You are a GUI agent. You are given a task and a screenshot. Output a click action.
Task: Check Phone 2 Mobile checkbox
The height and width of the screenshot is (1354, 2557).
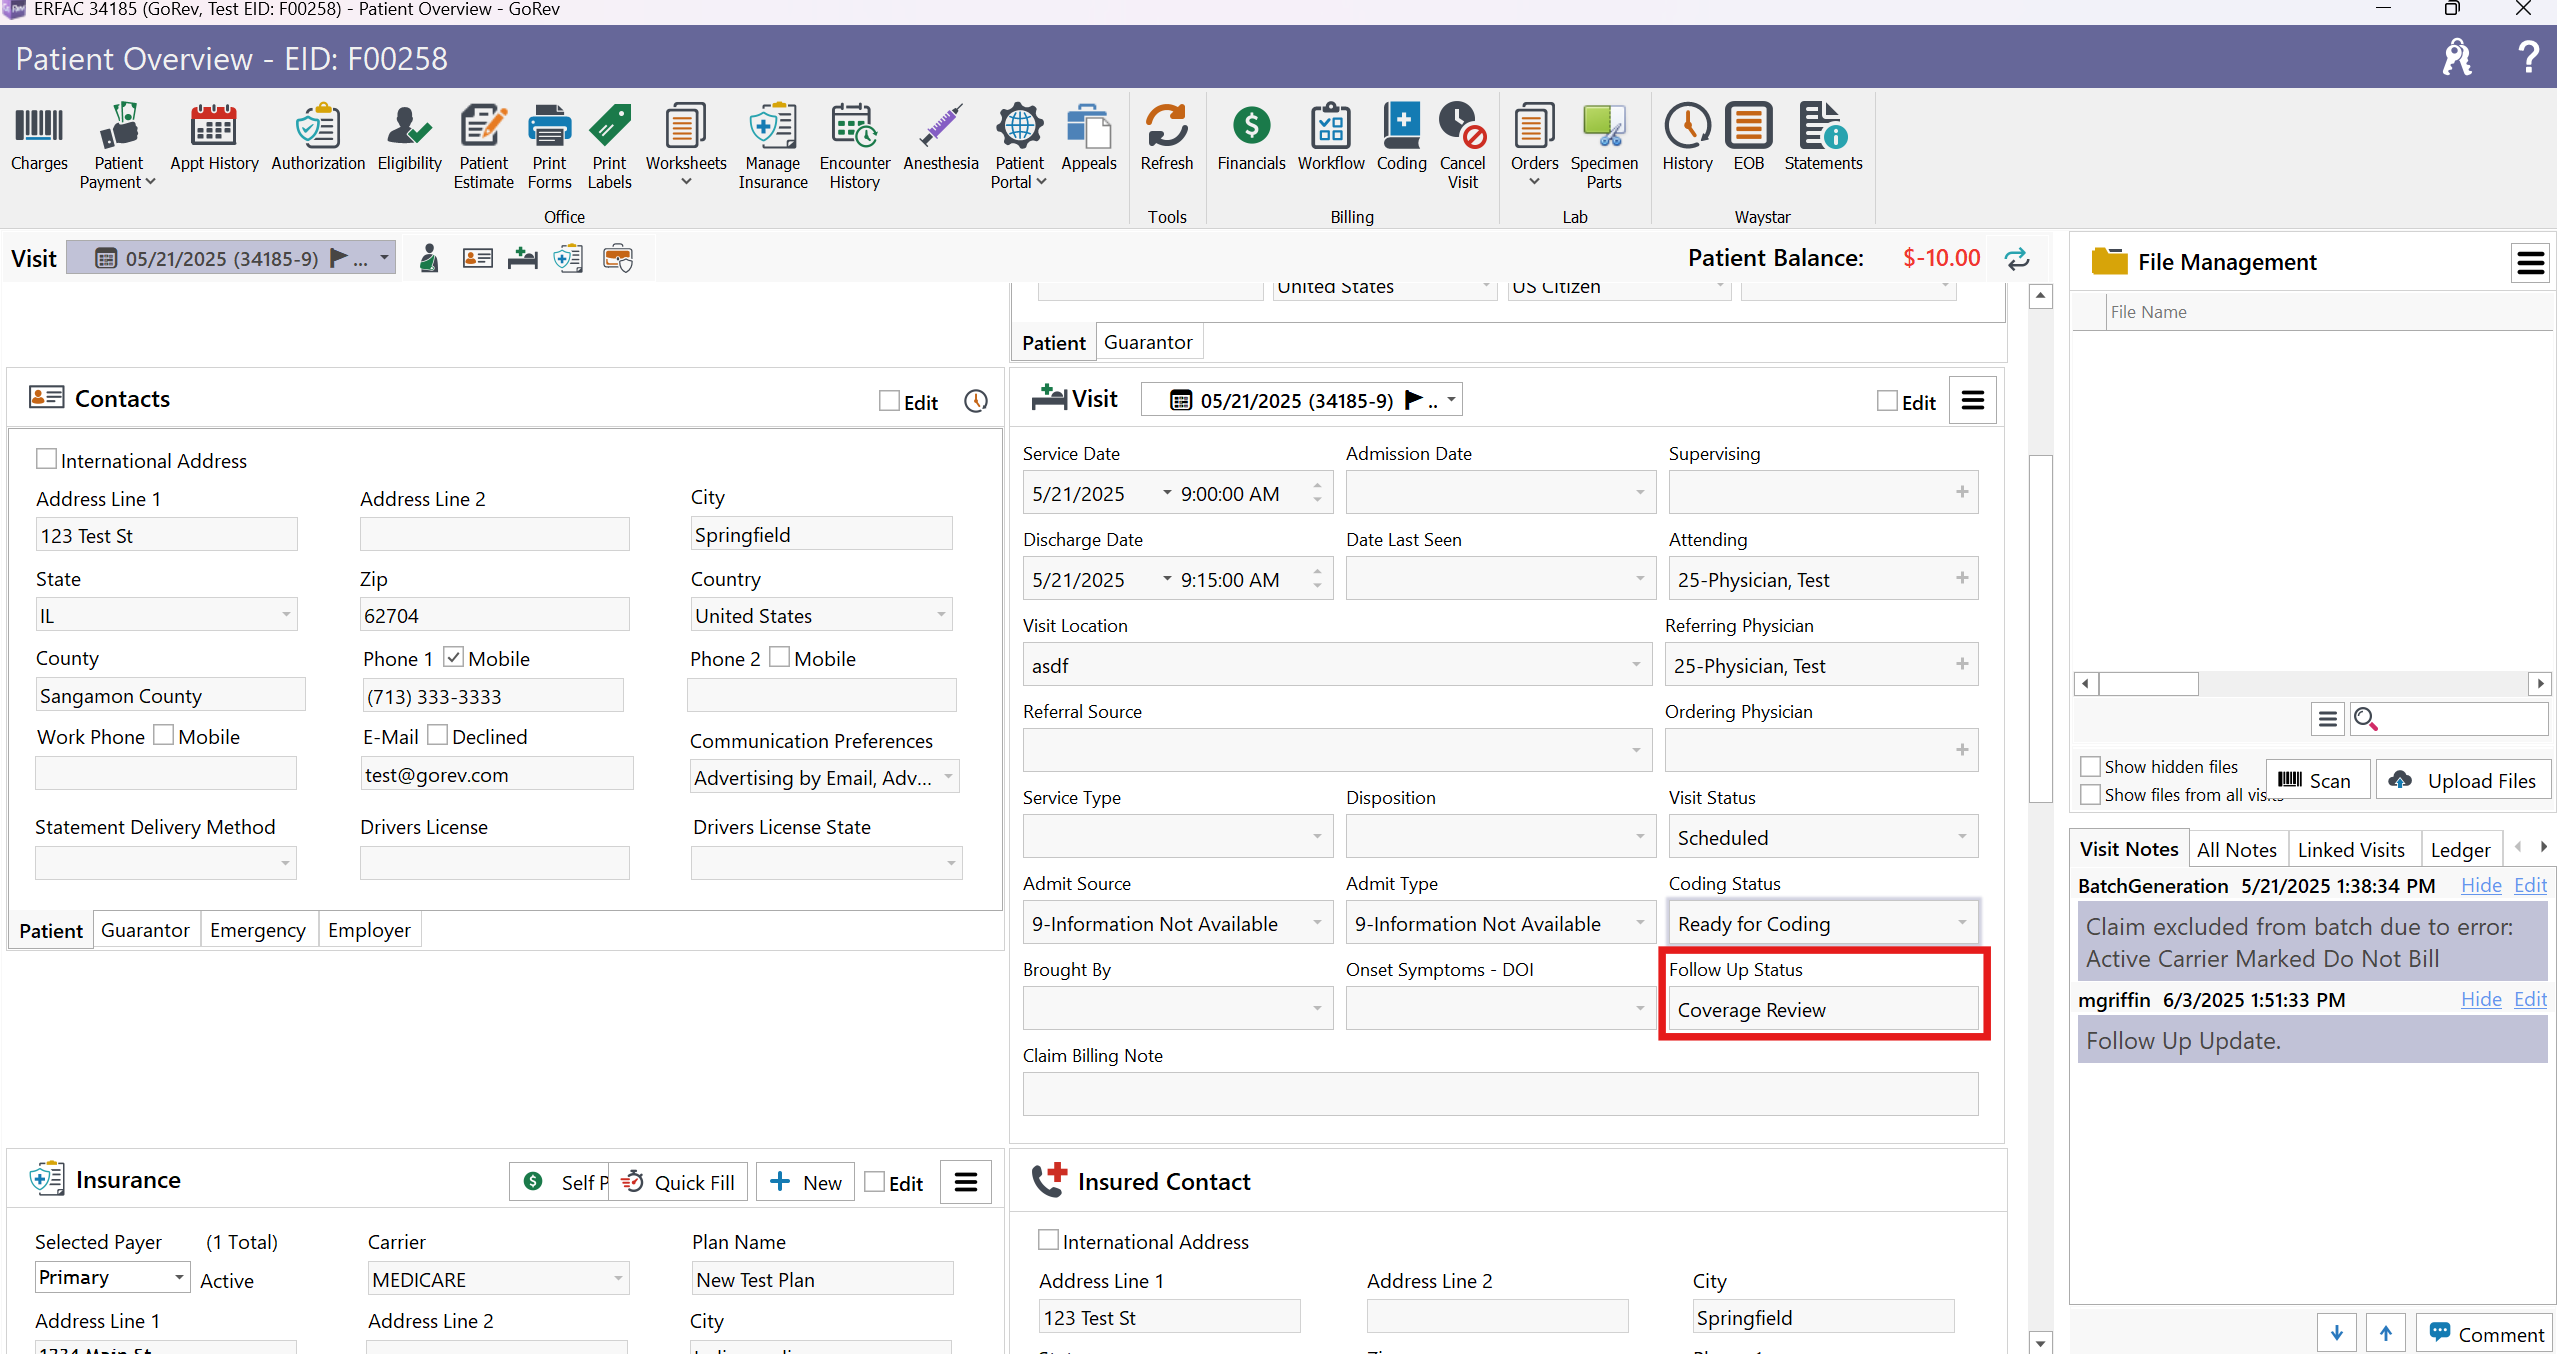[x=779, y=657]
